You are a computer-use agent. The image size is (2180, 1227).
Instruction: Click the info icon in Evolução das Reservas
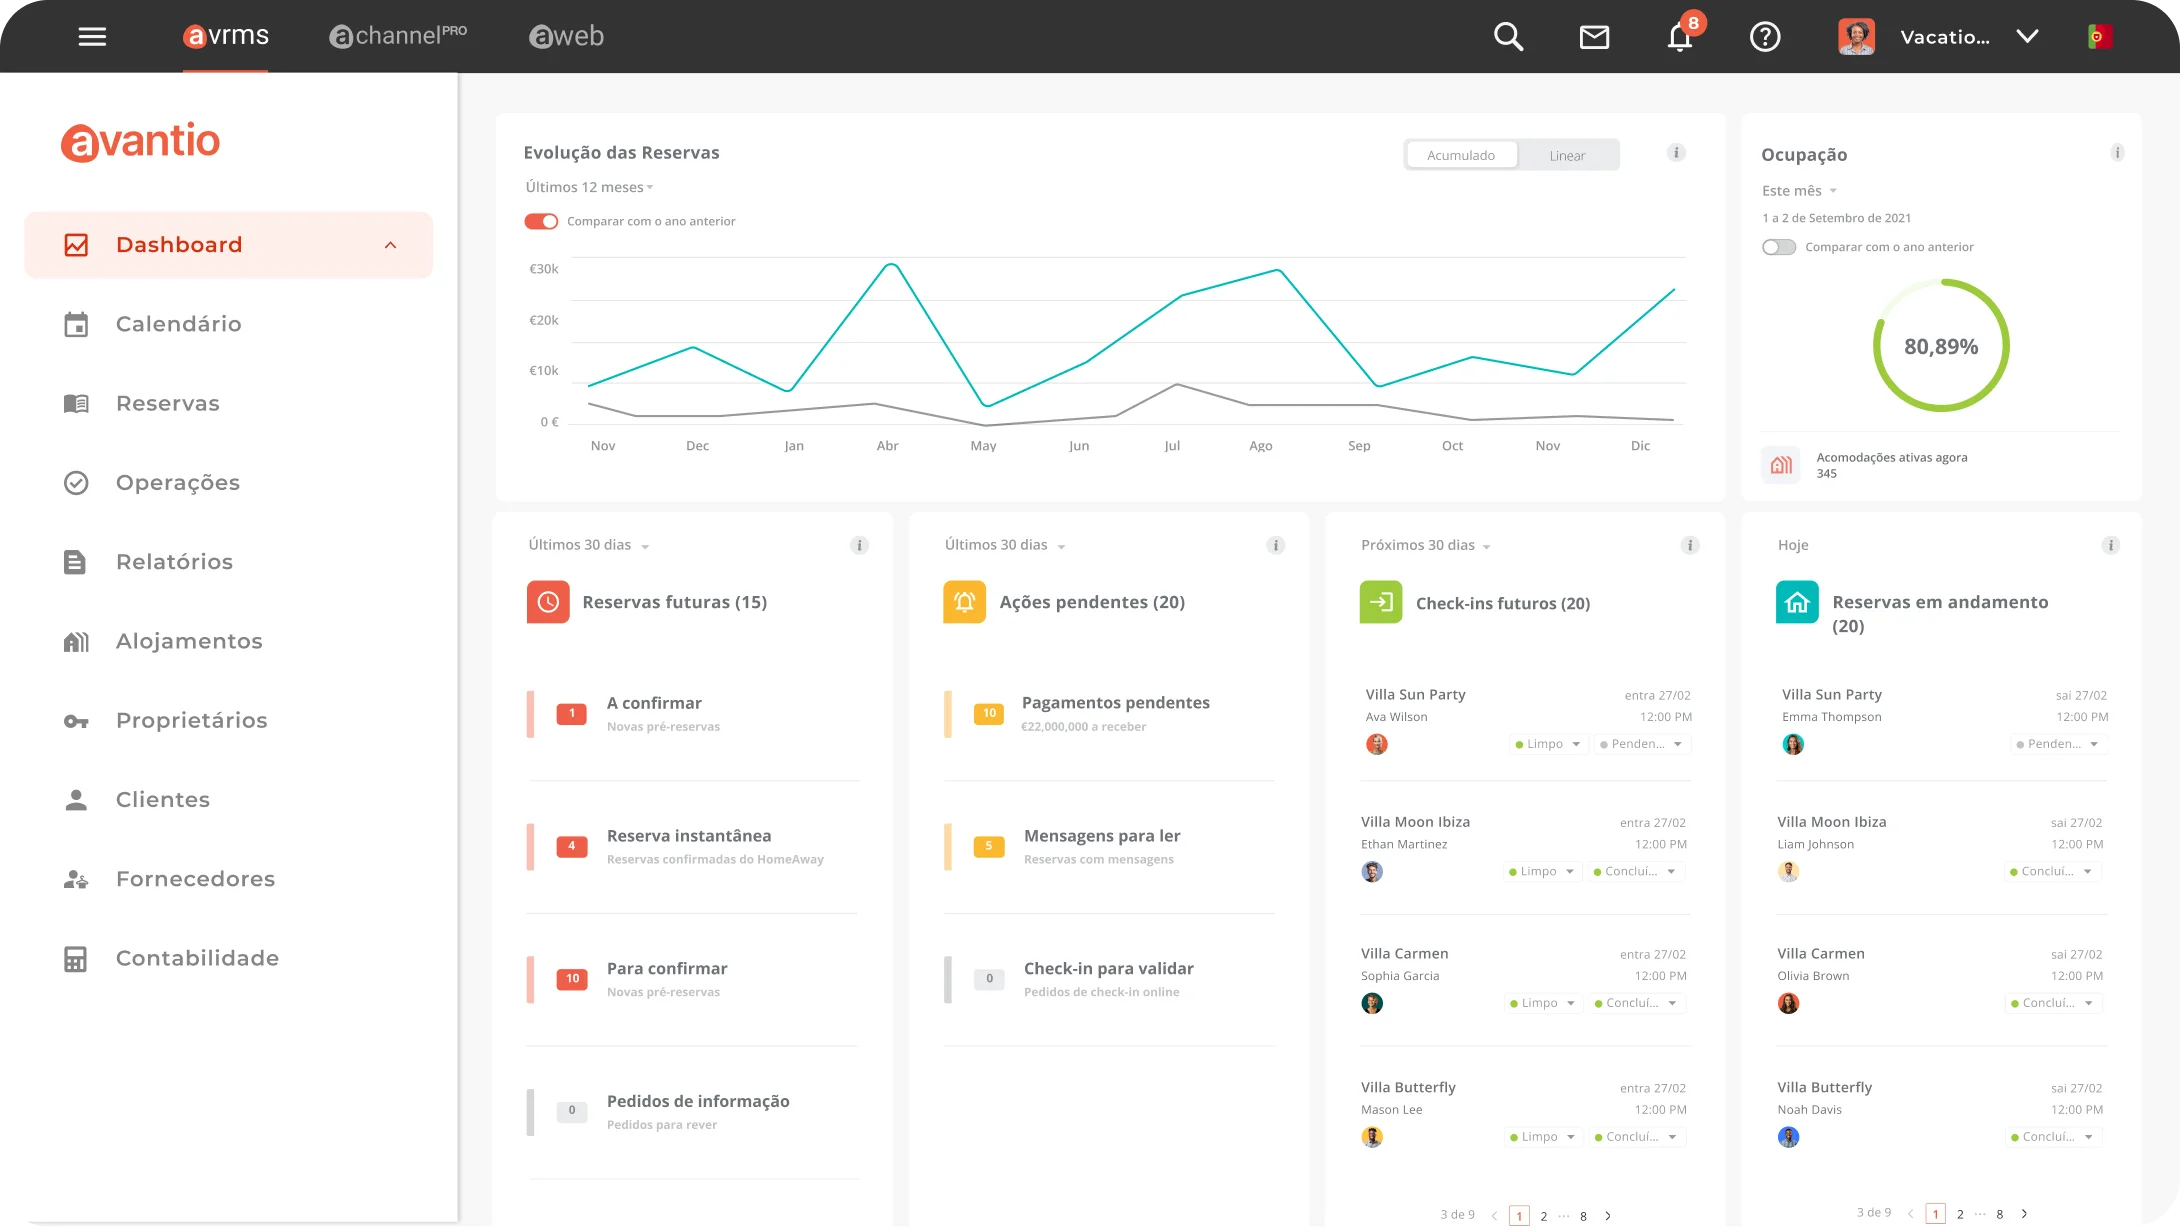coord(1677,153)
